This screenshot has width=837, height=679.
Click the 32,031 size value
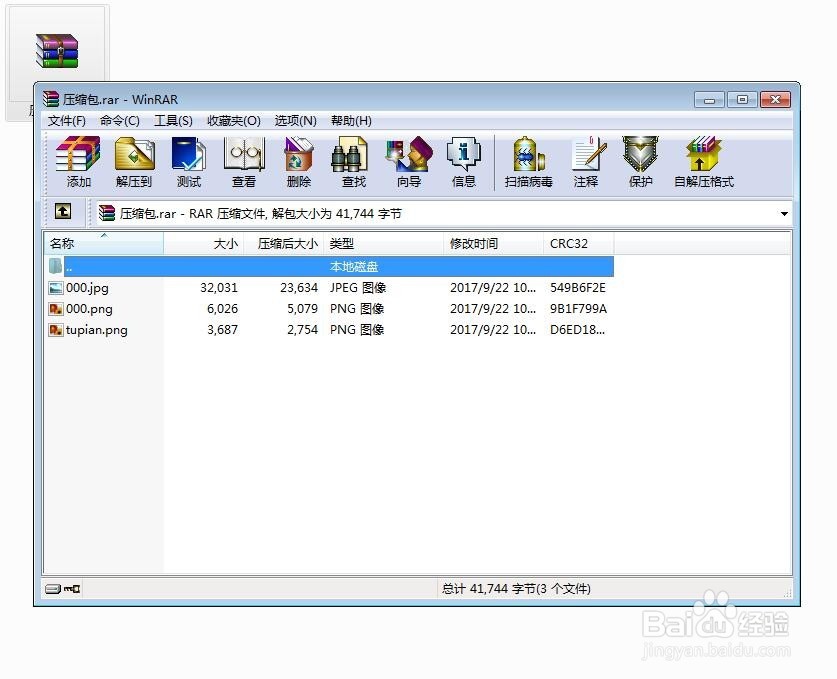click(219, 288)
